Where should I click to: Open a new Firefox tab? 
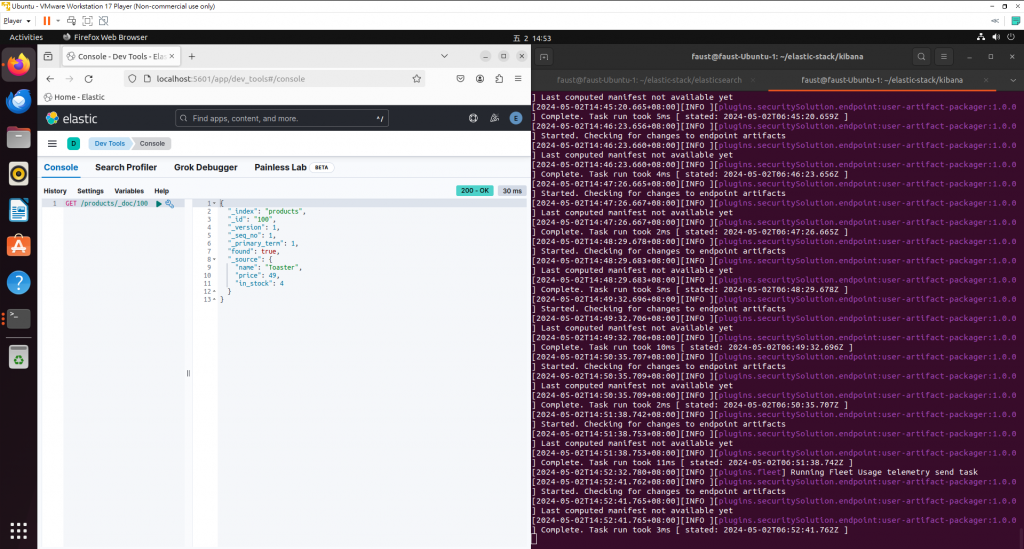(x=192, y=57)
